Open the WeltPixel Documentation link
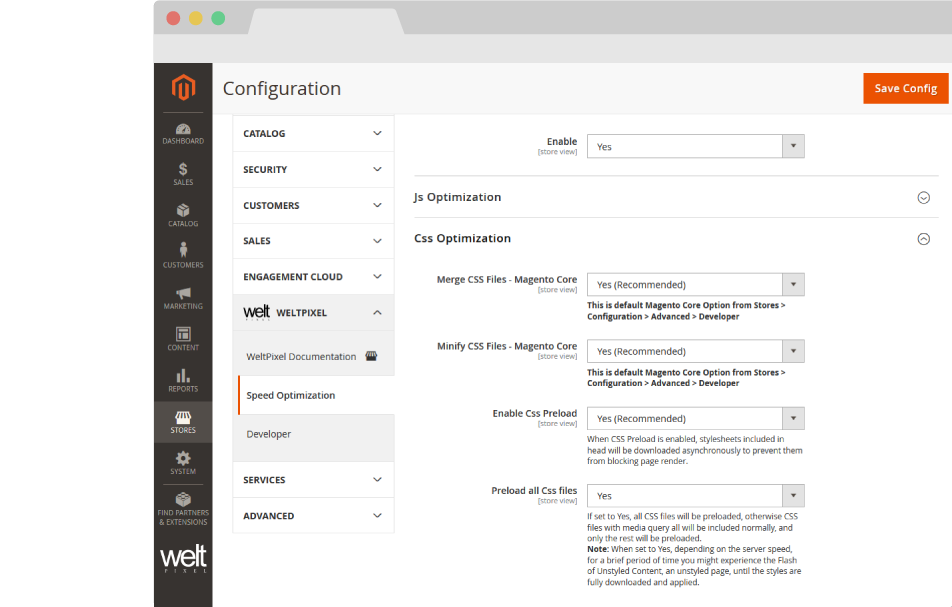Screen dimensions: 952x607 point(302,355)
